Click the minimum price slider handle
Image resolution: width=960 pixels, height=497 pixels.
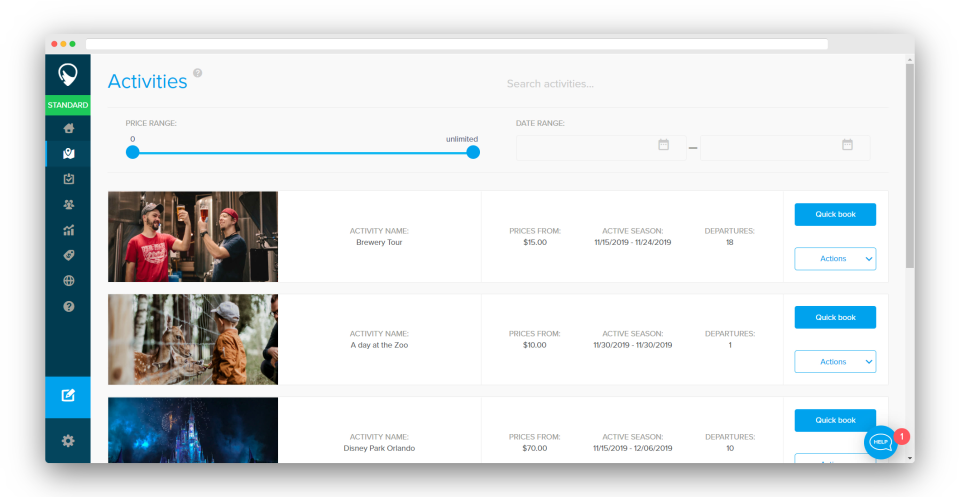point(133,152)
